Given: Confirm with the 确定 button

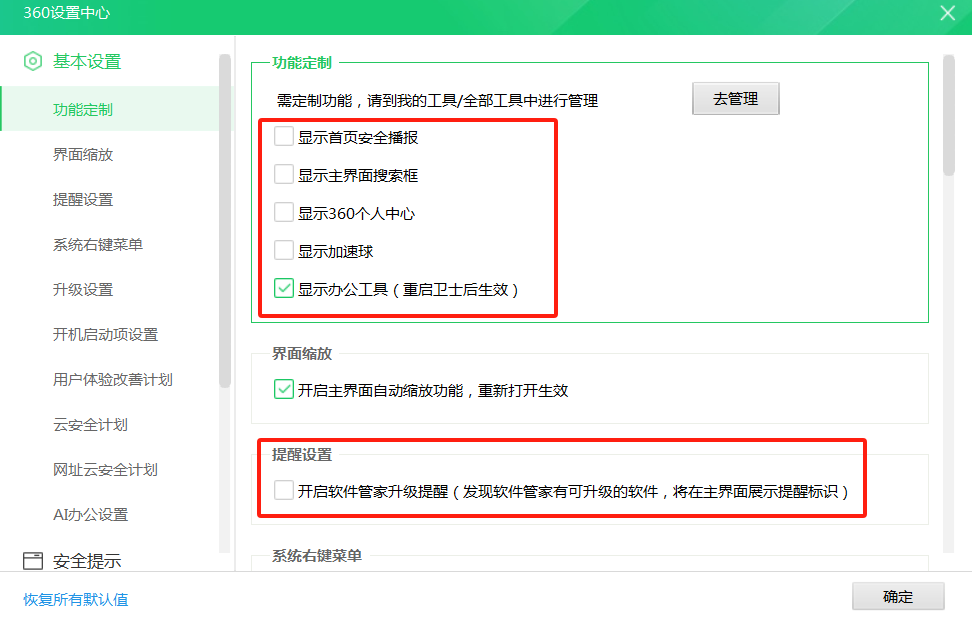Looking at the screenshot, I should point(898,596).
